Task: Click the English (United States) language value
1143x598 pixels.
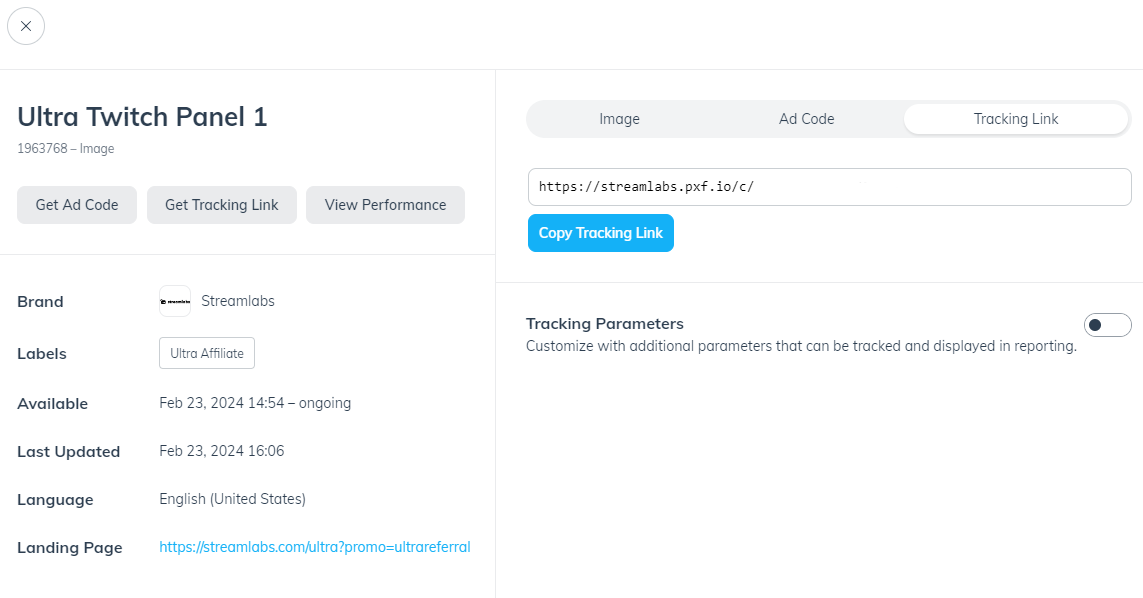Action: pyautogui.click(x=233, y=499)
